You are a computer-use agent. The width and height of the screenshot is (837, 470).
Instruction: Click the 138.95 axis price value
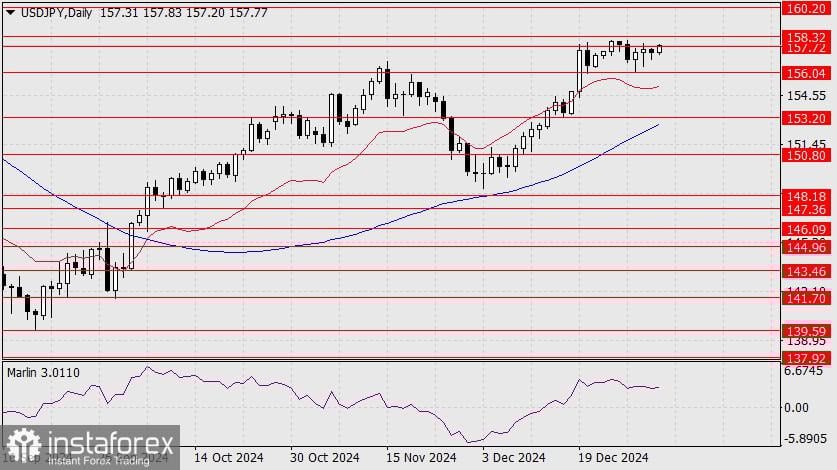pos(807,341)
